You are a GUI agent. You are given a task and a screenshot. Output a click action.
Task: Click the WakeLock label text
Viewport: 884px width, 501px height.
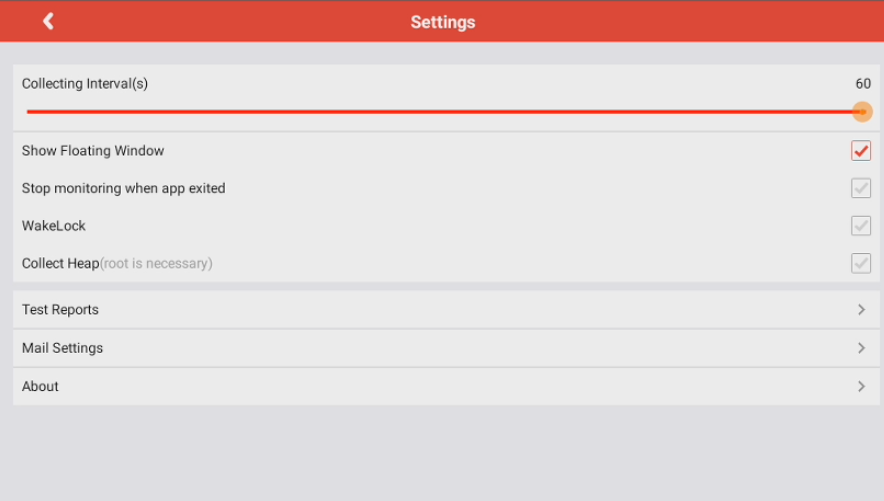(54, 226)
